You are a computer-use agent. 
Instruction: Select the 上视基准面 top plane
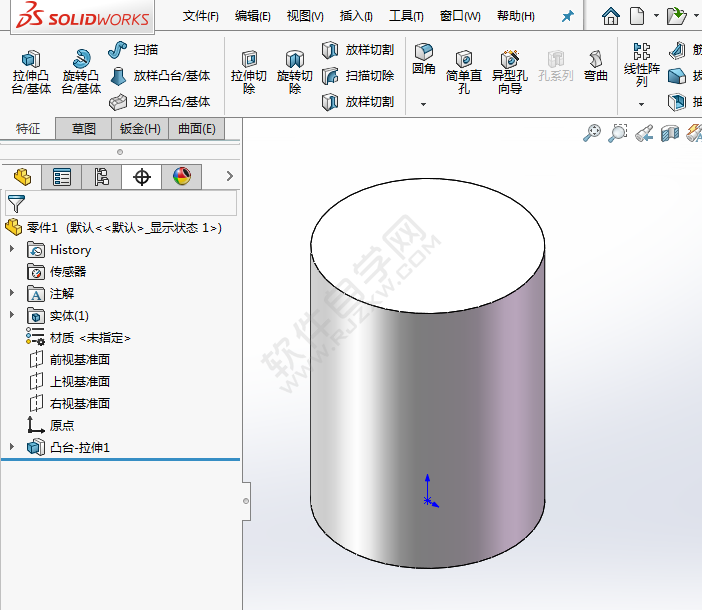point(69,381)
